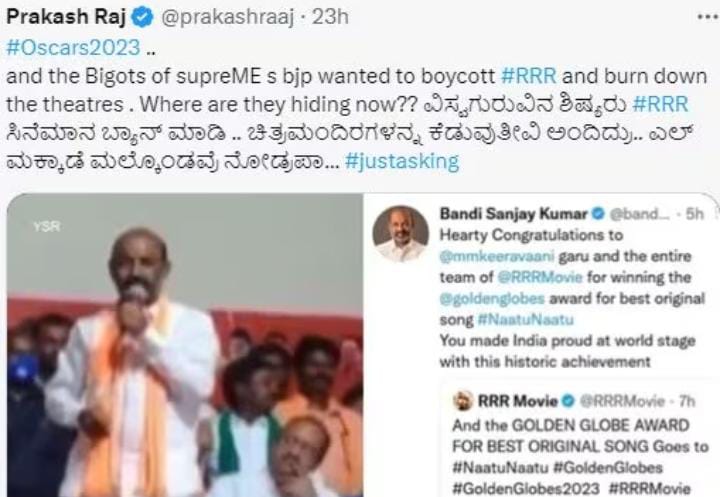
Task: Open the 23h tweet timestamp
Action: click(330, 17)
